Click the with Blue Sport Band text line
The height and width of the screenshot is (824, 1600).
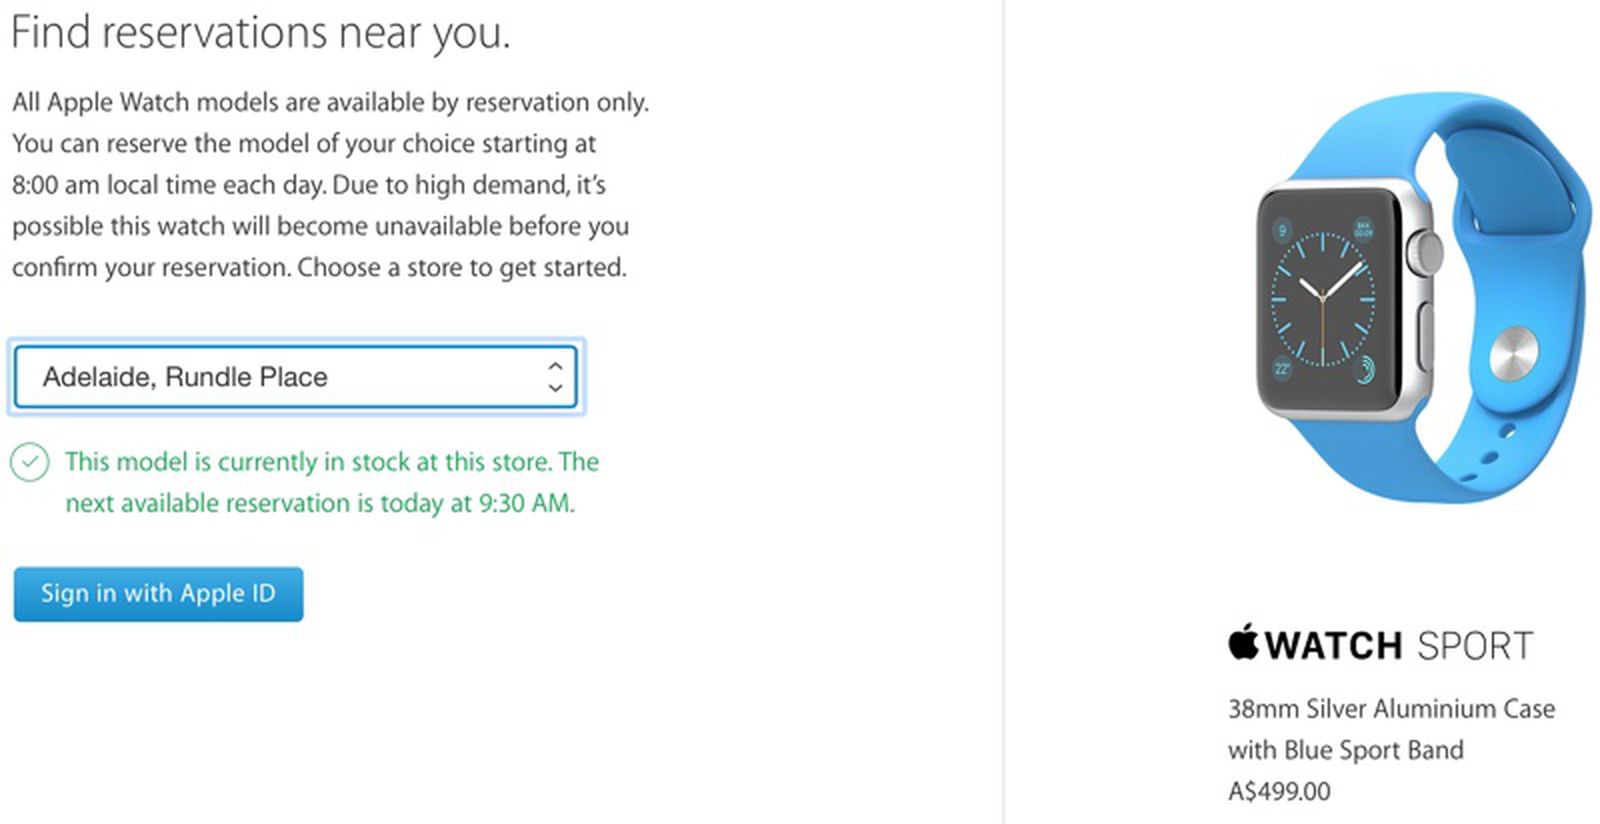pos(1346,750)
